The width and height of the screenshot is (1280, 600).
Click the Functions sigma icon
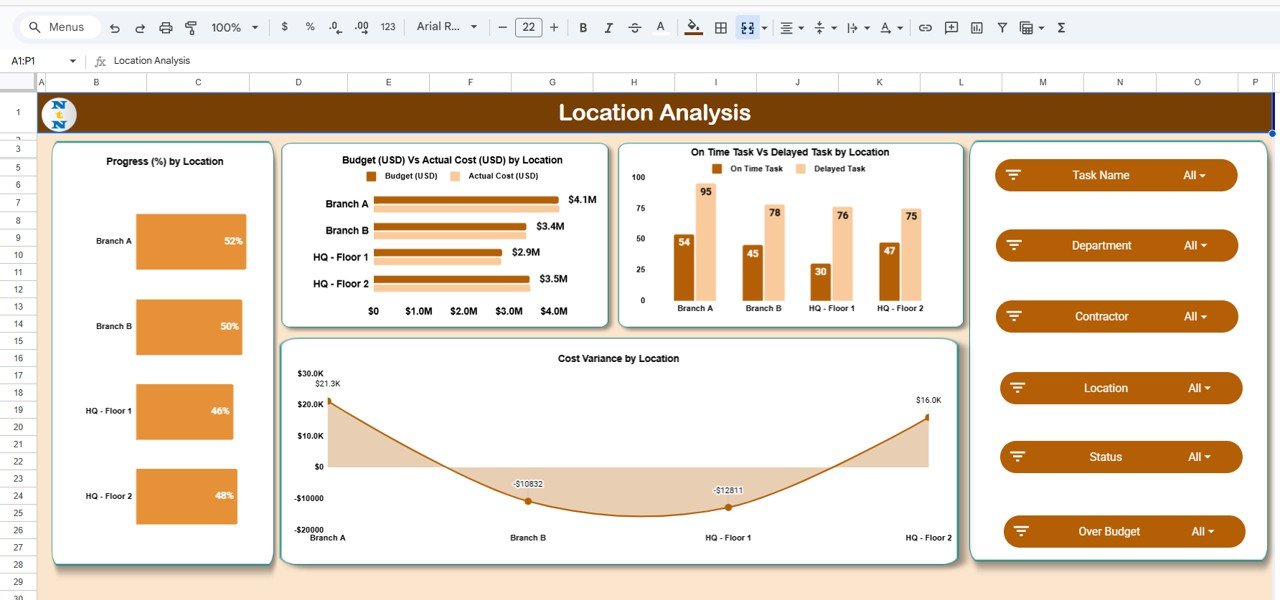1059,27
